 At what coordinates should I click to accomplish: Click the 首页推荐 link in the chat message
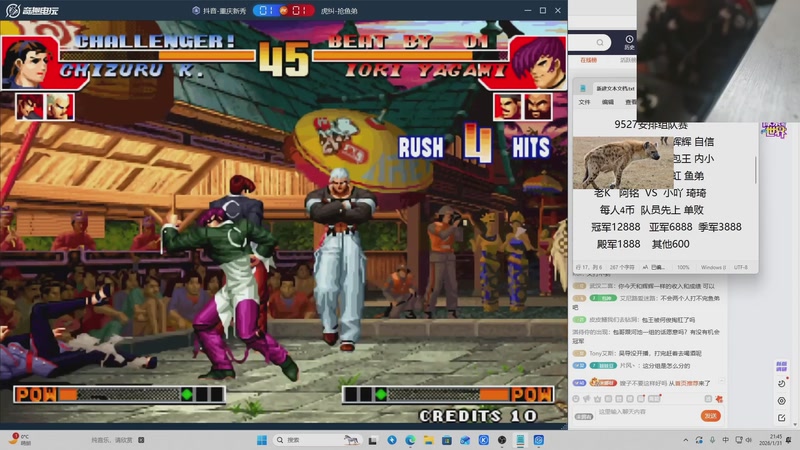click(x=686, y=383)
